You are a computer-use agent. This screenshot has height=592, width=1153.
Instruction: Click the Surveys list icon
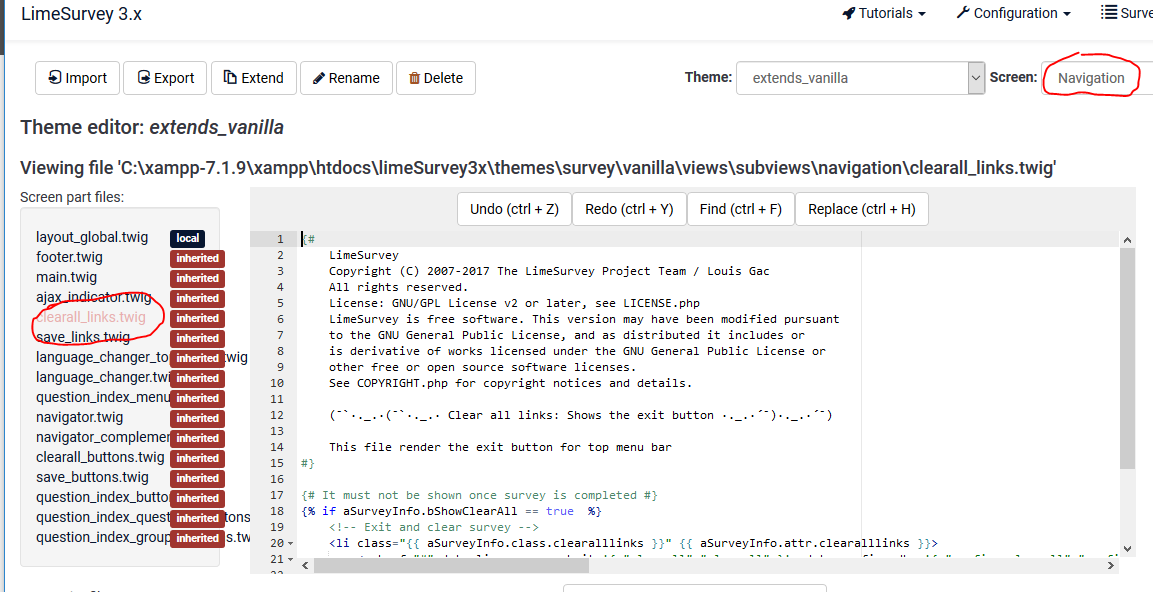[1108, 13]
